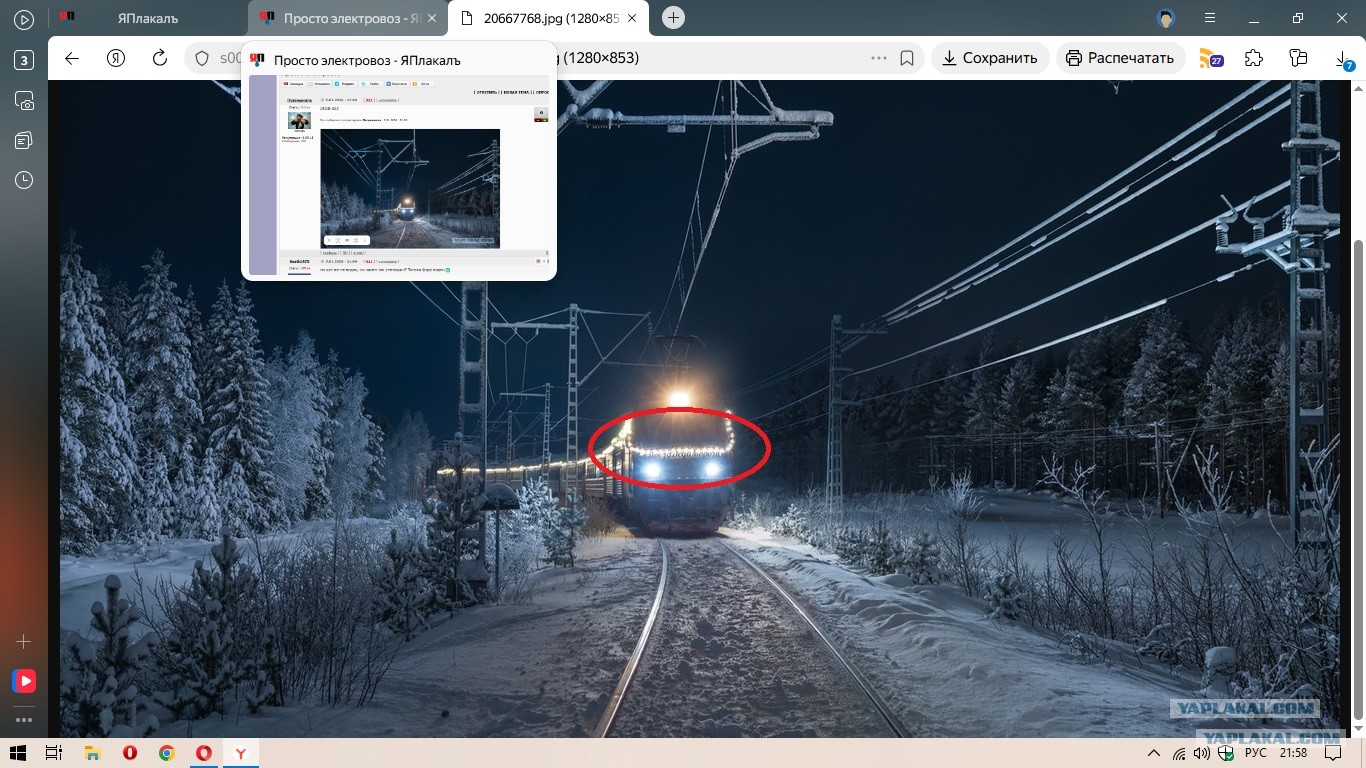Open collections panel in sidebar
Viewport: 1366px width, 768px height.
pyautogui.click(x=24, y=140)
